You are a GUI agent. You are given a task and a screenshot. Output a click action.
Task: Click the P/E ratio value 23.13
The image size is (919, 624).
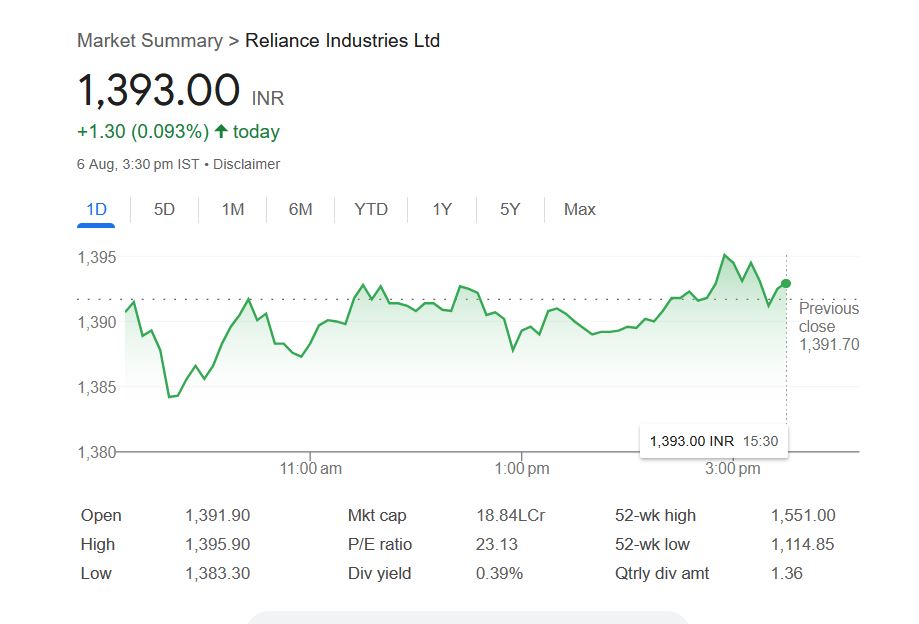(x=496, y=545)
